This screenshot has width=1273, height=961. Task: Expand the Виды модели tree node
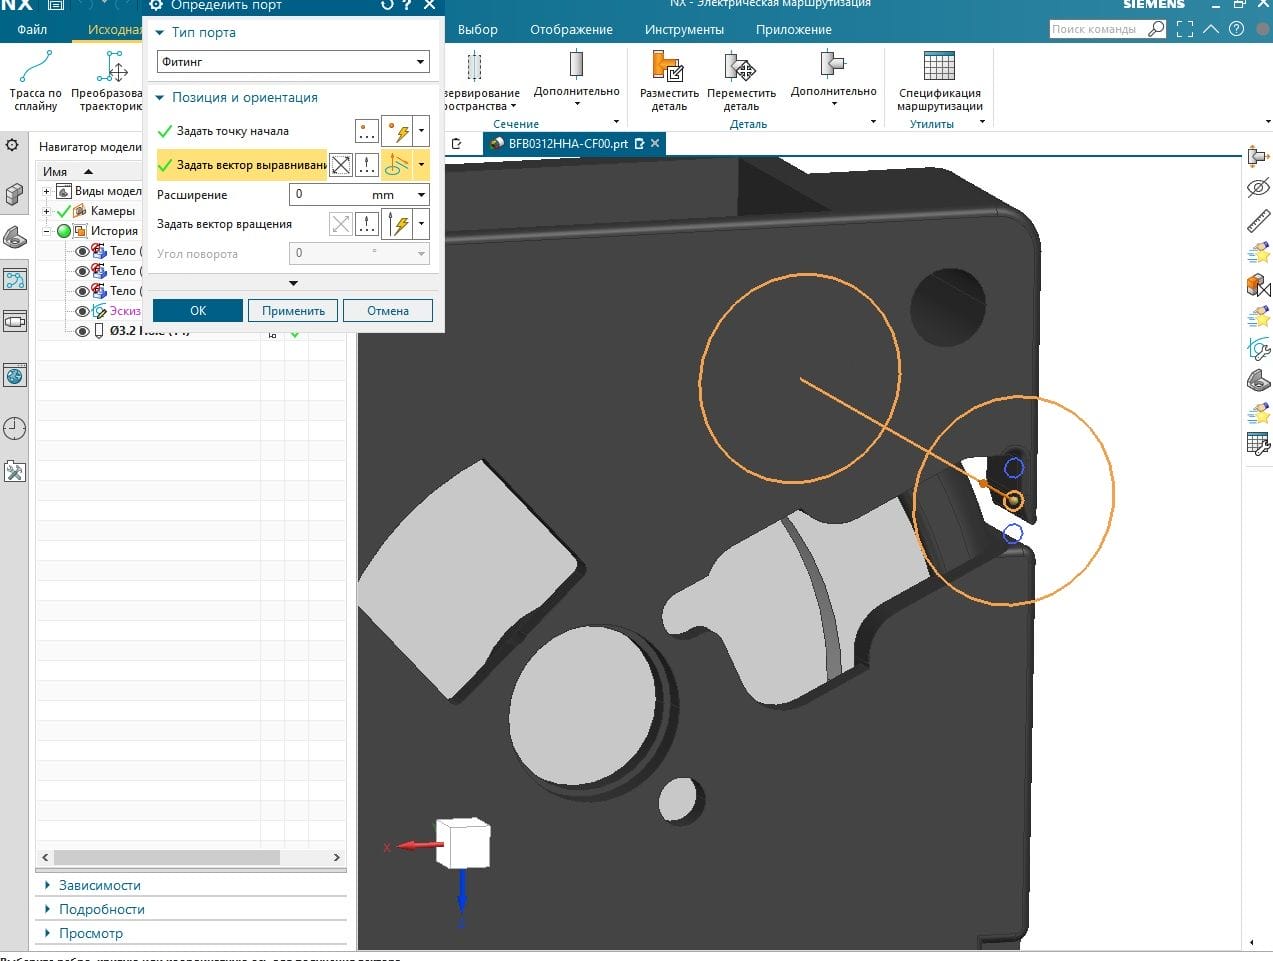click(46, 191)
